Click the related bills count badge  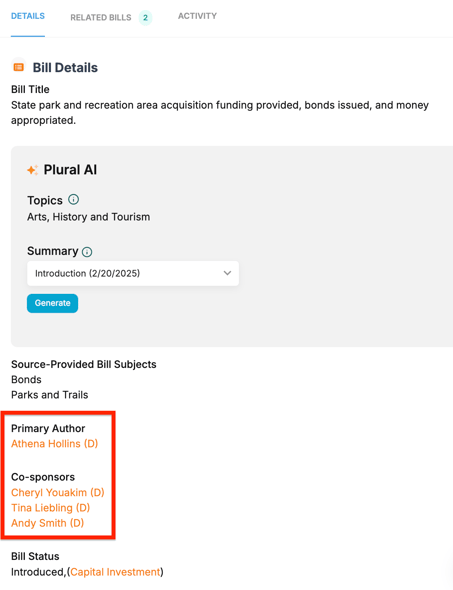click(x=145, y=18)
